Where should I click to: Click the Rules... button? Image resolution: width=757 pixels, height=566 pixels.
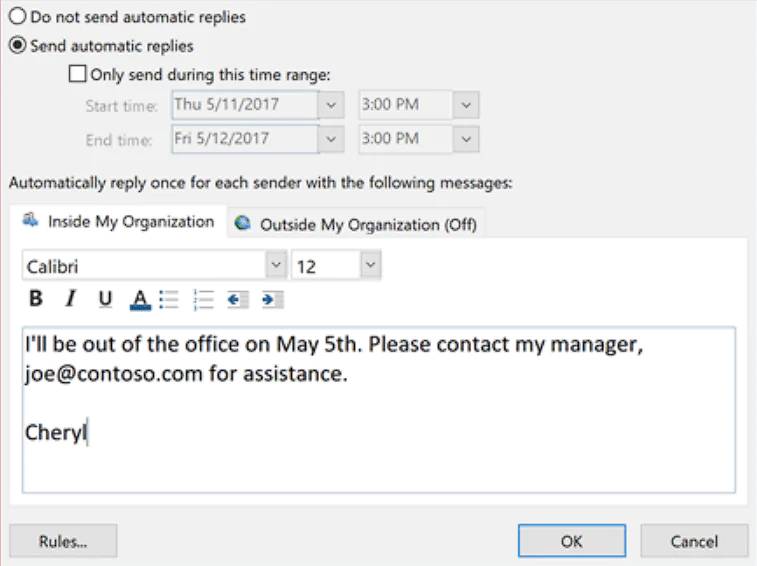point(63,541)
